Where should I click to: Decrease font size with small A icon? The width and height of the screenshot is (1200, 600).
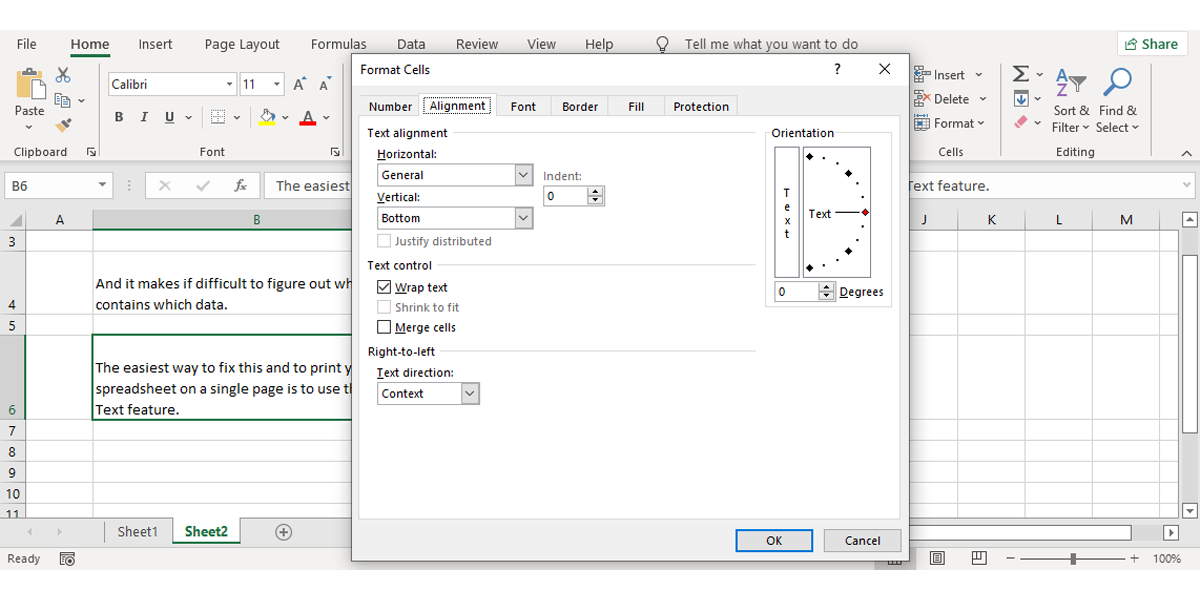click(x=325, y=85)
